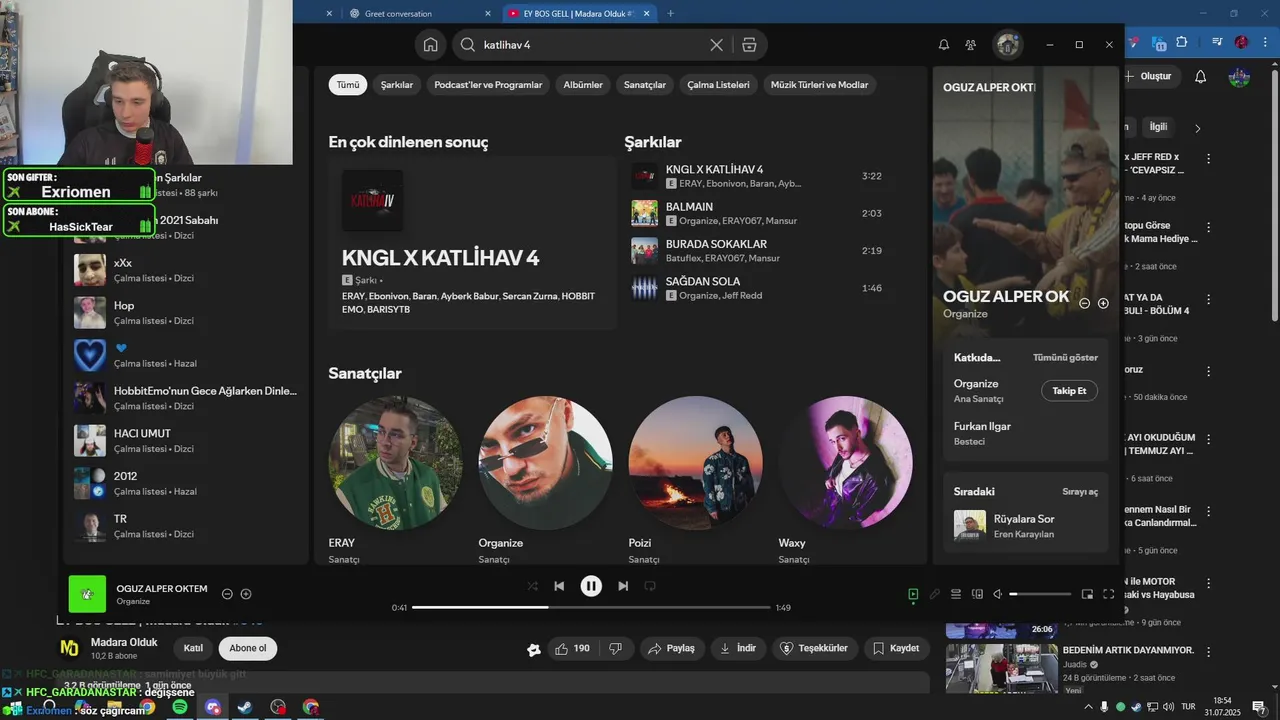The image size is (1280, 720).
Task: Toggle shuffle in Spotify player
Action: (x=532, y=586)
